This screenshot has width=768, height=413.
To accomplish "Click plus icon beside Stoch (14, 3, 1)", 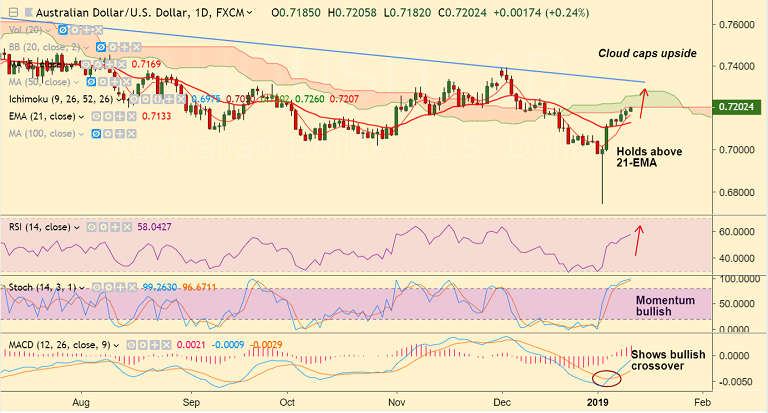I will pos(120,287).
